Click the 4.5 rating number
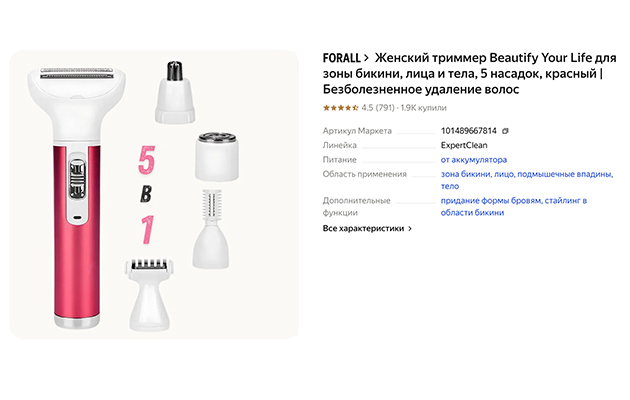Screen dimensions: 630x400 (367, 108)
